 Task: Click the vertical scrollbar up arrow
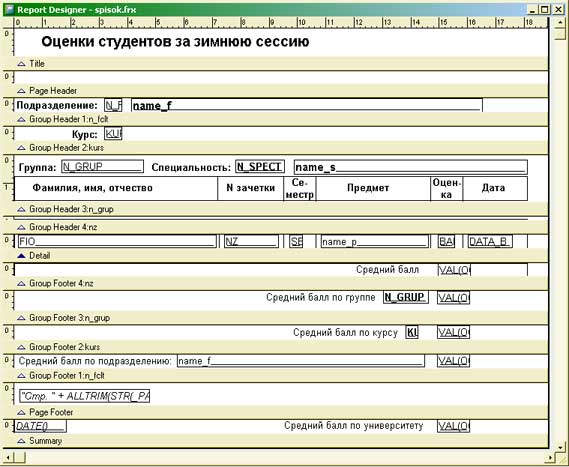(x=560, y=22)
